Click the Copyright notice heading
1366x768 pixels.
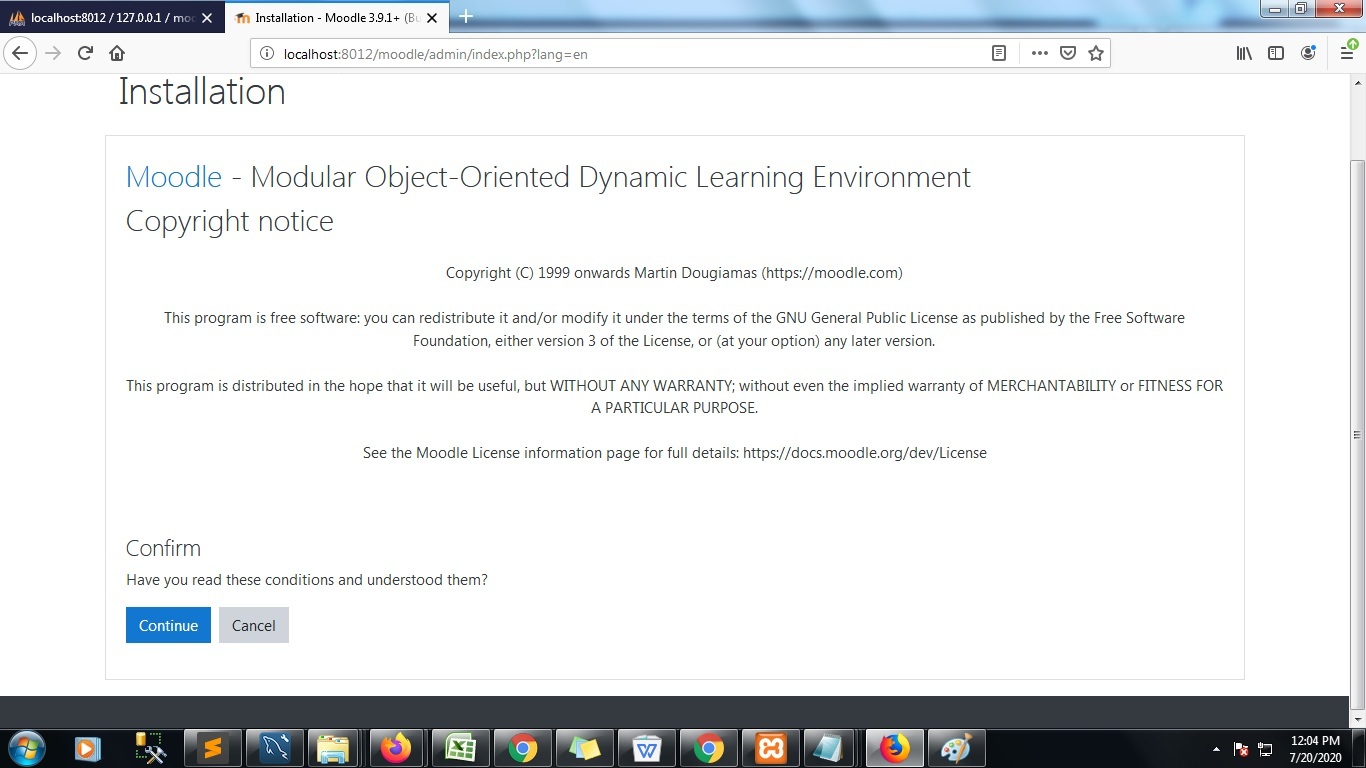pos(230,221)
